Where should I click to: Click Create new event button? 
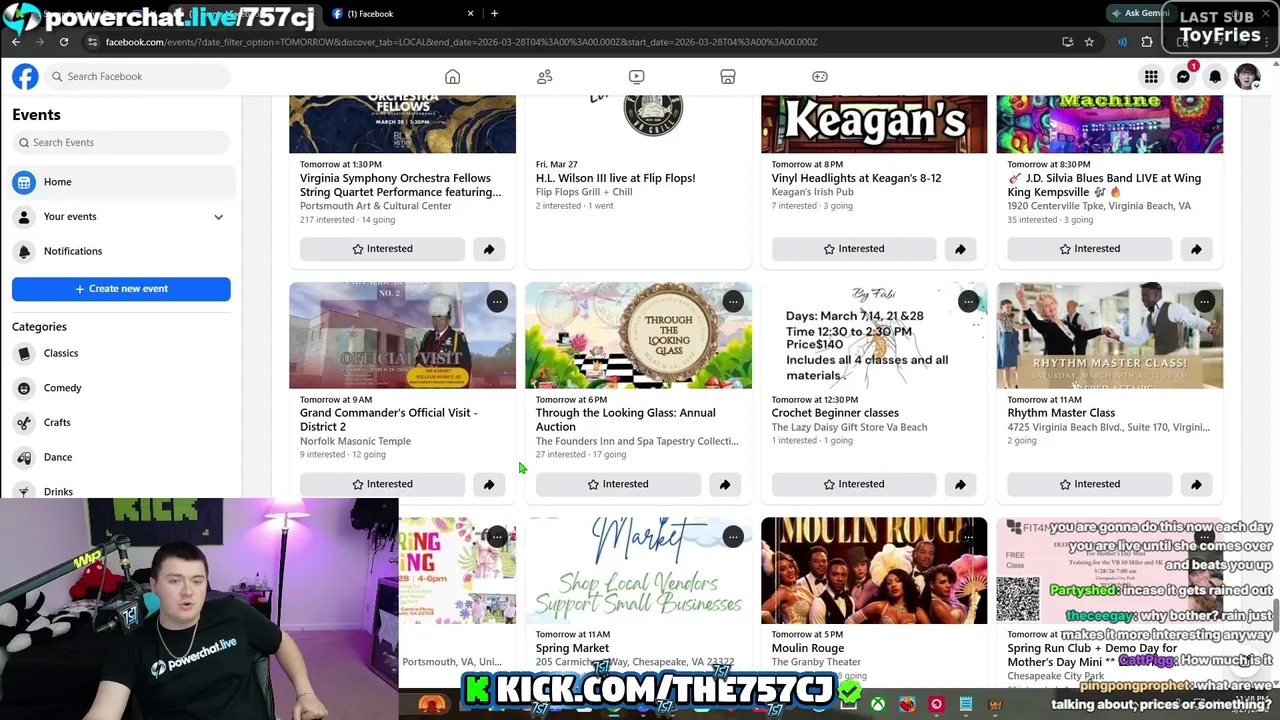click(121, 289)
